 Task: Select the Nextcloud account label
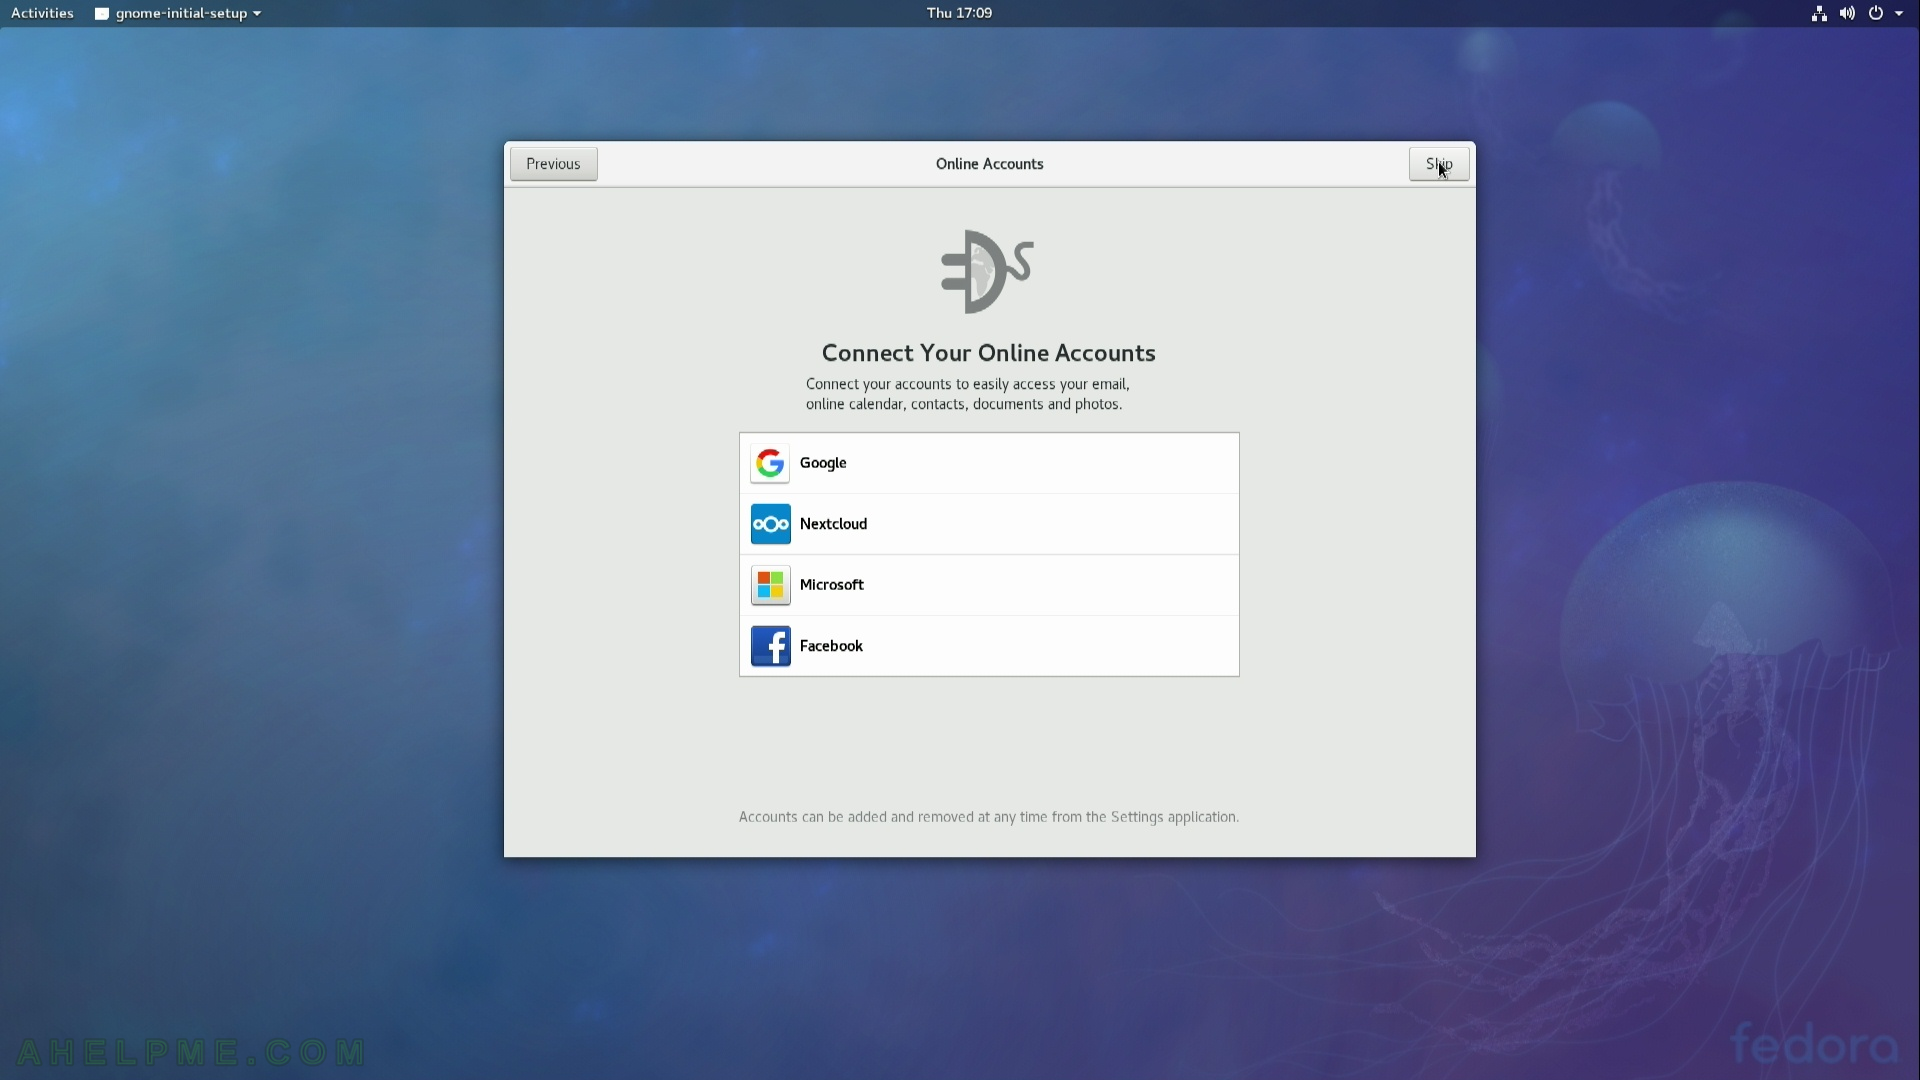click(x=833, y=524)
